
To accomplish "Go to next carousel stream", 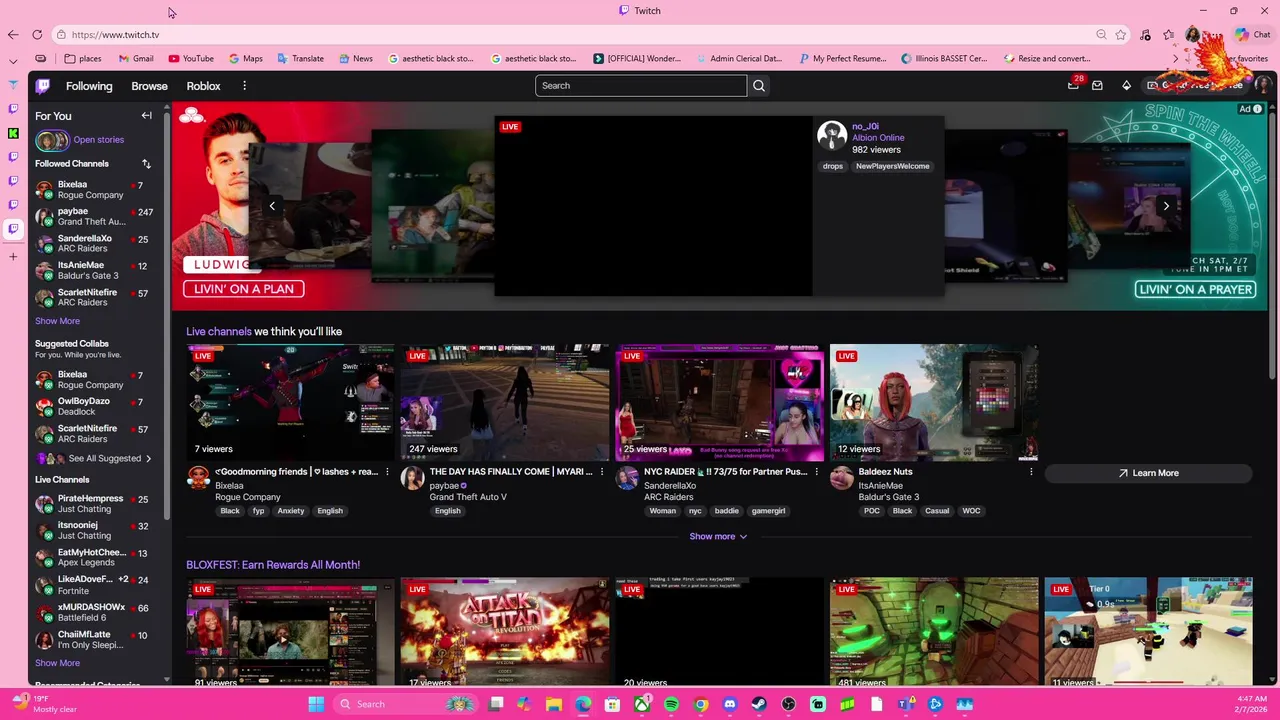I will (1166, 206).
